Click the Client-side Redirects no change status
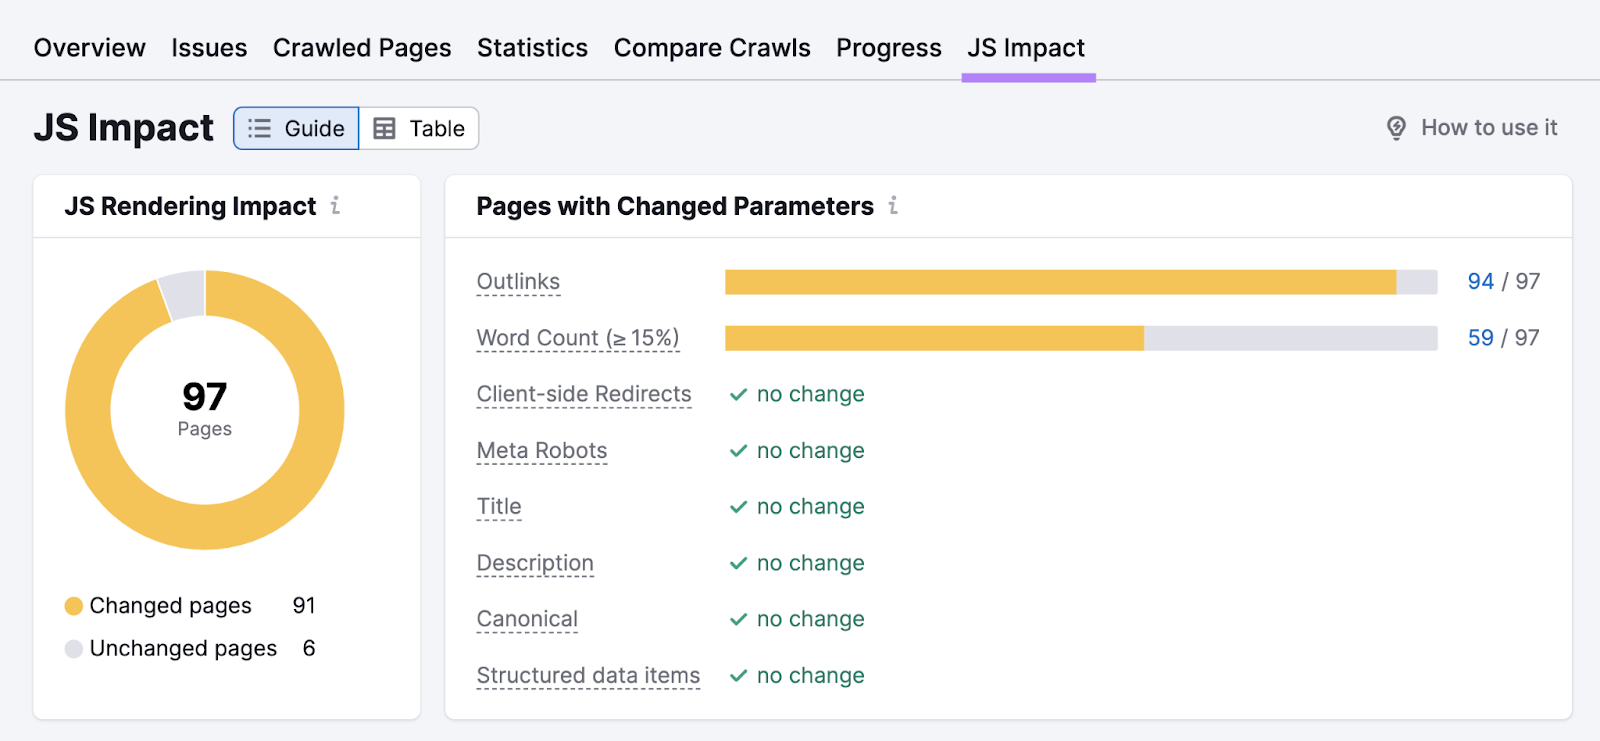Screen dimensions: 1600x741 (x=797, y=394)
